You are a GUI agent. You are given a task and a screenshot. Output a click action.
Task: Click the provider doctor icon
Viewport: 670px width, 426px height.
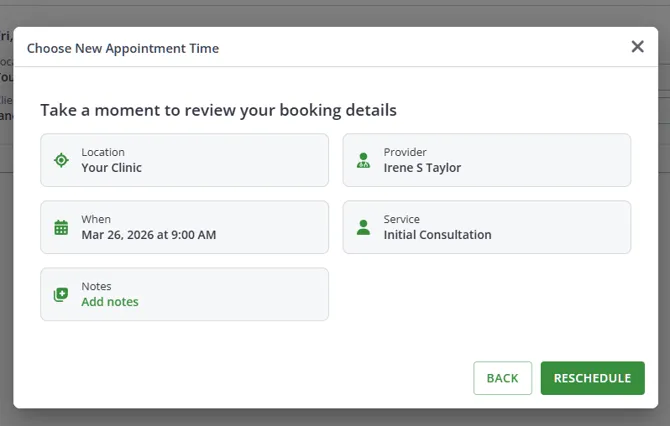click(363, 160)
